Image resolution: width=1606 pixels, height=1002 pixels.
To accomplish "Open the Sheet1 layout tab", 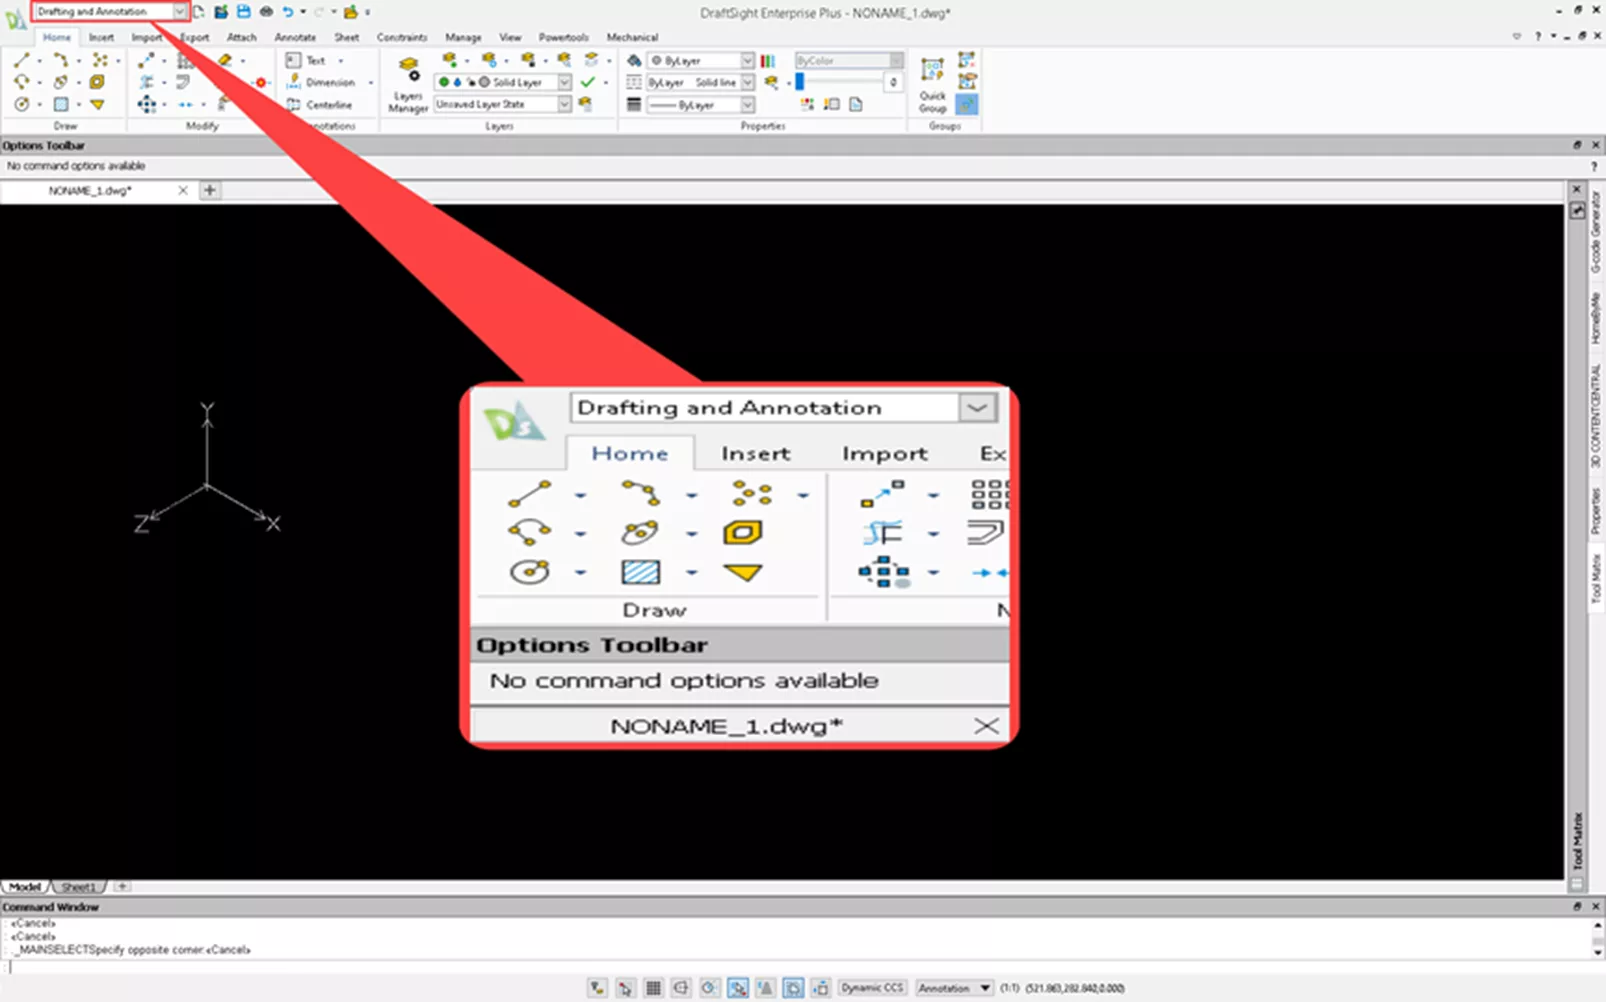I will (x=78, y=887).
